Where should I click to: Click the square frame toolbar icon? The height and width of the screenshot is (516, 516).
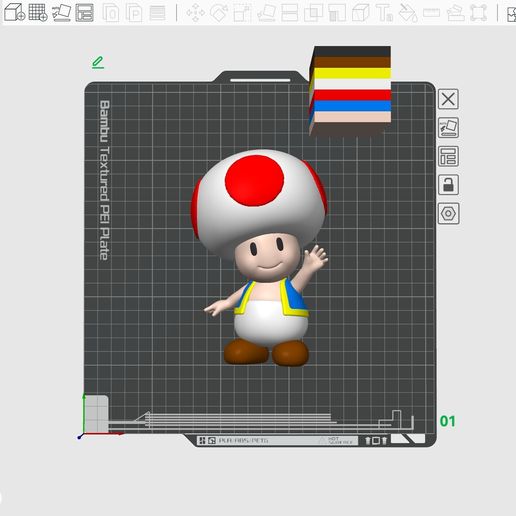pyautogui.click(x=479, y=13)
